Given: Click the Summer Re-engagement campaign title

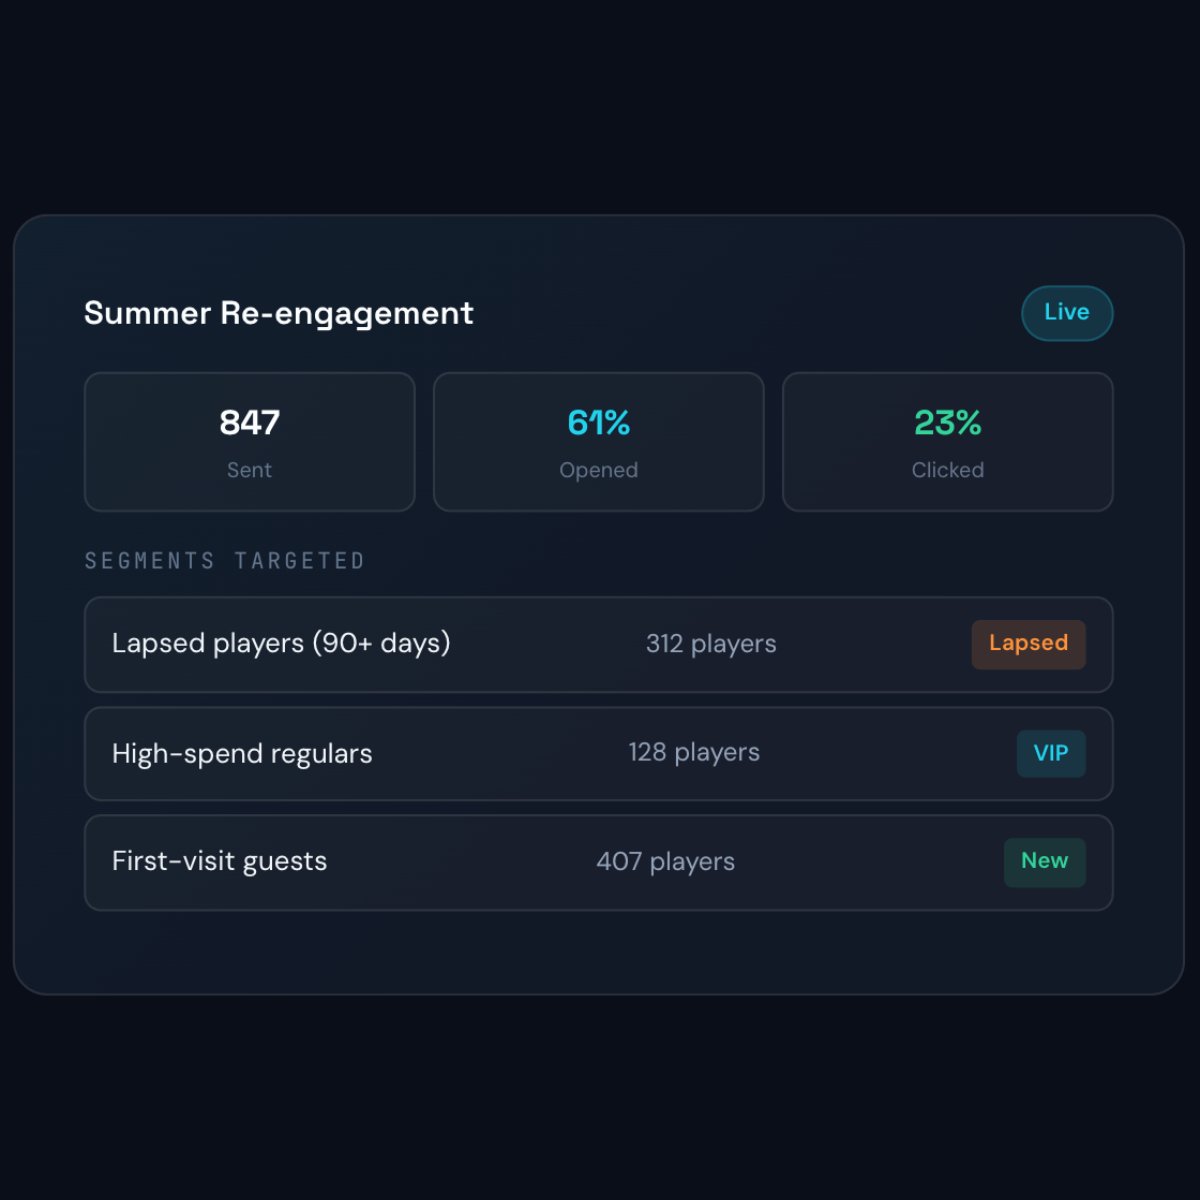Looking at the screenshot, I should tap(279, 314).
